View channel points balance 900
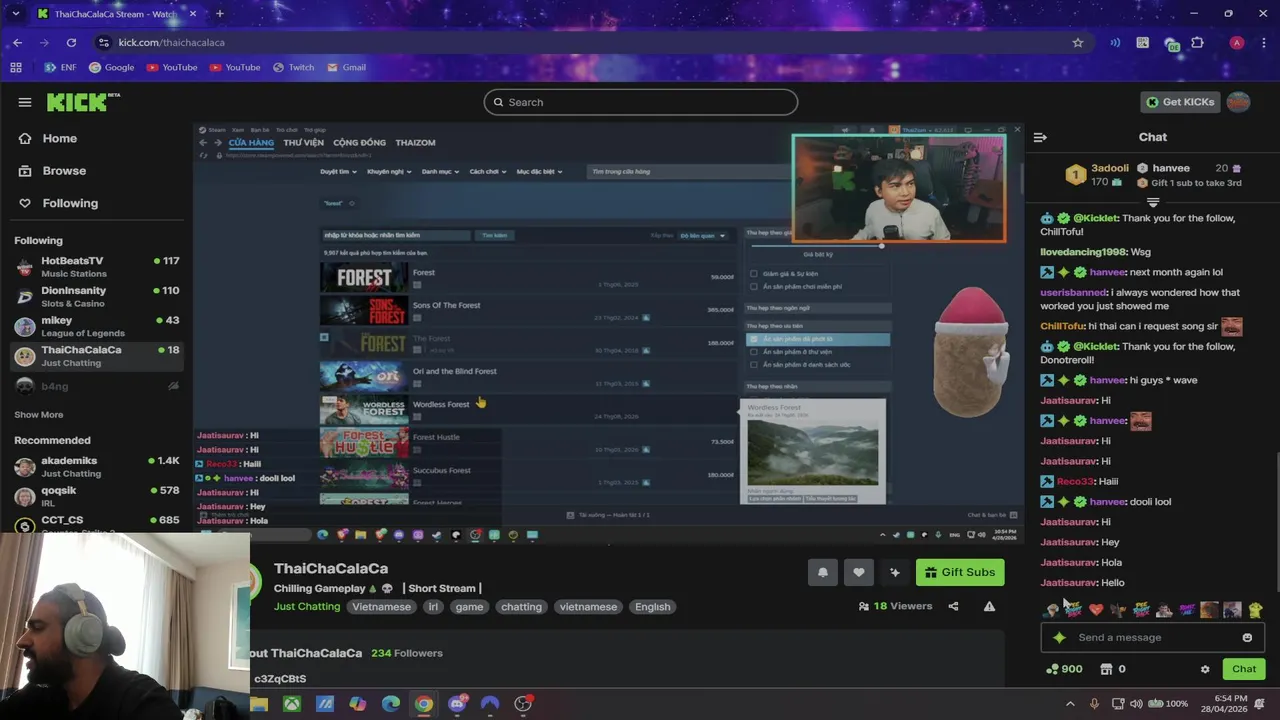The image size is (1280, 720). 1064,669
